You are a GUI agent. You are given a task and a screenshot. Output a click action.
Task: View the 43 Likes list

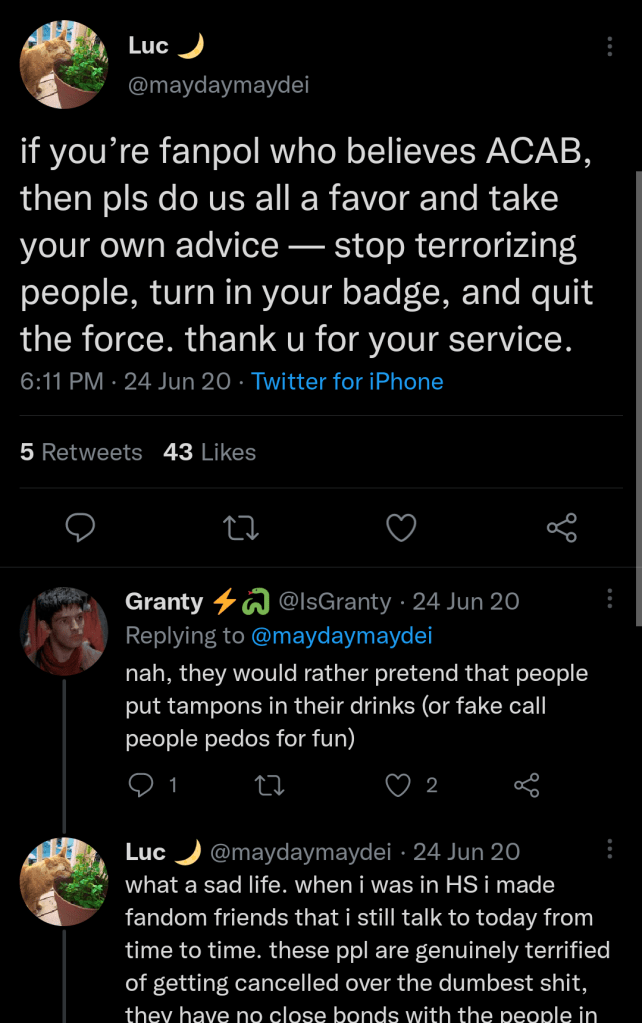209,452
